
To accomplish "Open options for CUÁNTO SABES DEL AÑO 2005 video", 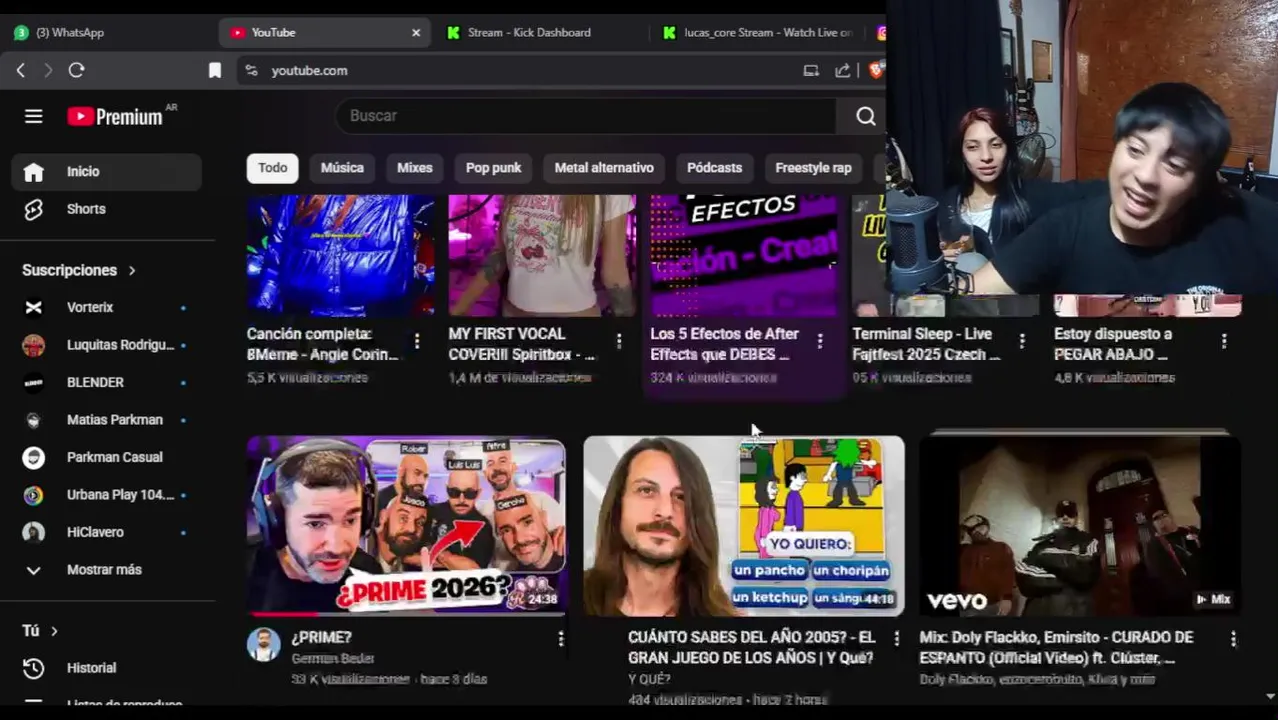I will point(896,638).
